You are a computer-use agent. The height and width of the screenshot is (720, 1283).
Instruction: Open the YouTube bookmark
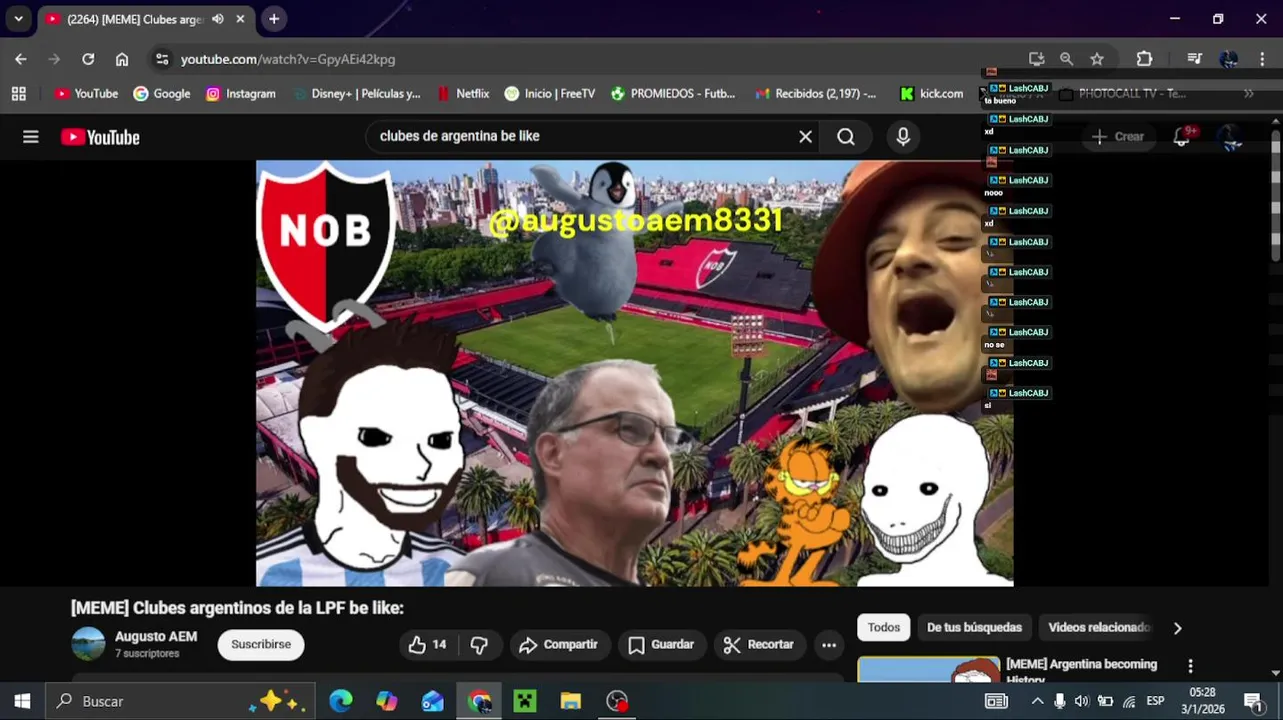86,93
